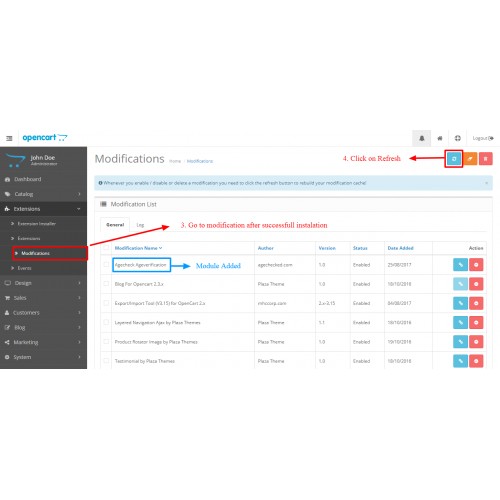Check the Blog For Opencart row checkbox
Image resolution: width=500 pixels, height=500 pixels.
[106, 284]
